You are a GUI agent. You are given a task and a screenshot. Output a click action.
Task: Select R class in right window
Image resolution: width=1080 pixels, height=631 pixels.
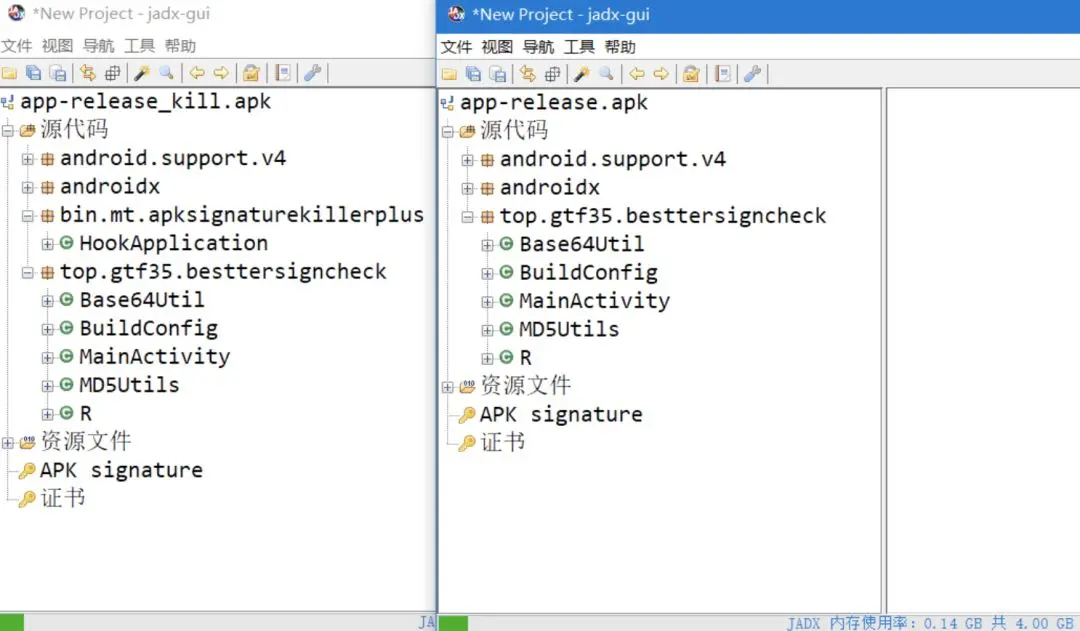(x=526, y=358)
